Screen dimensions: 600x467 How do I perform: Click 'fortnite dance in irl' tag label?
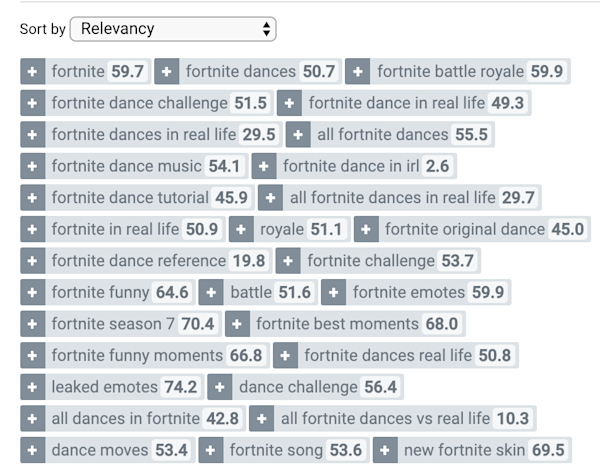(351, 166)
